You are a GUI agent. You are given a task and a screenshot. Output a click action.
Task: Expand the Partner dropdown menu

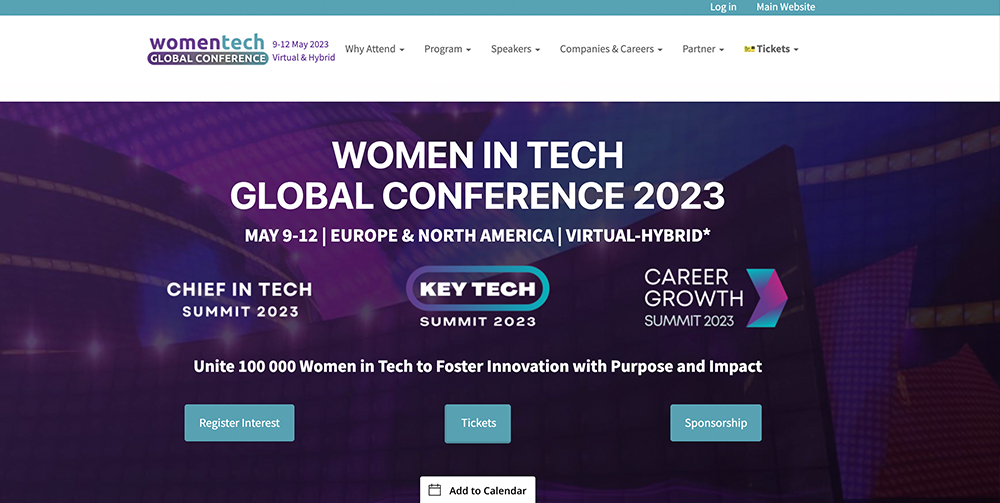pos(703,49)
